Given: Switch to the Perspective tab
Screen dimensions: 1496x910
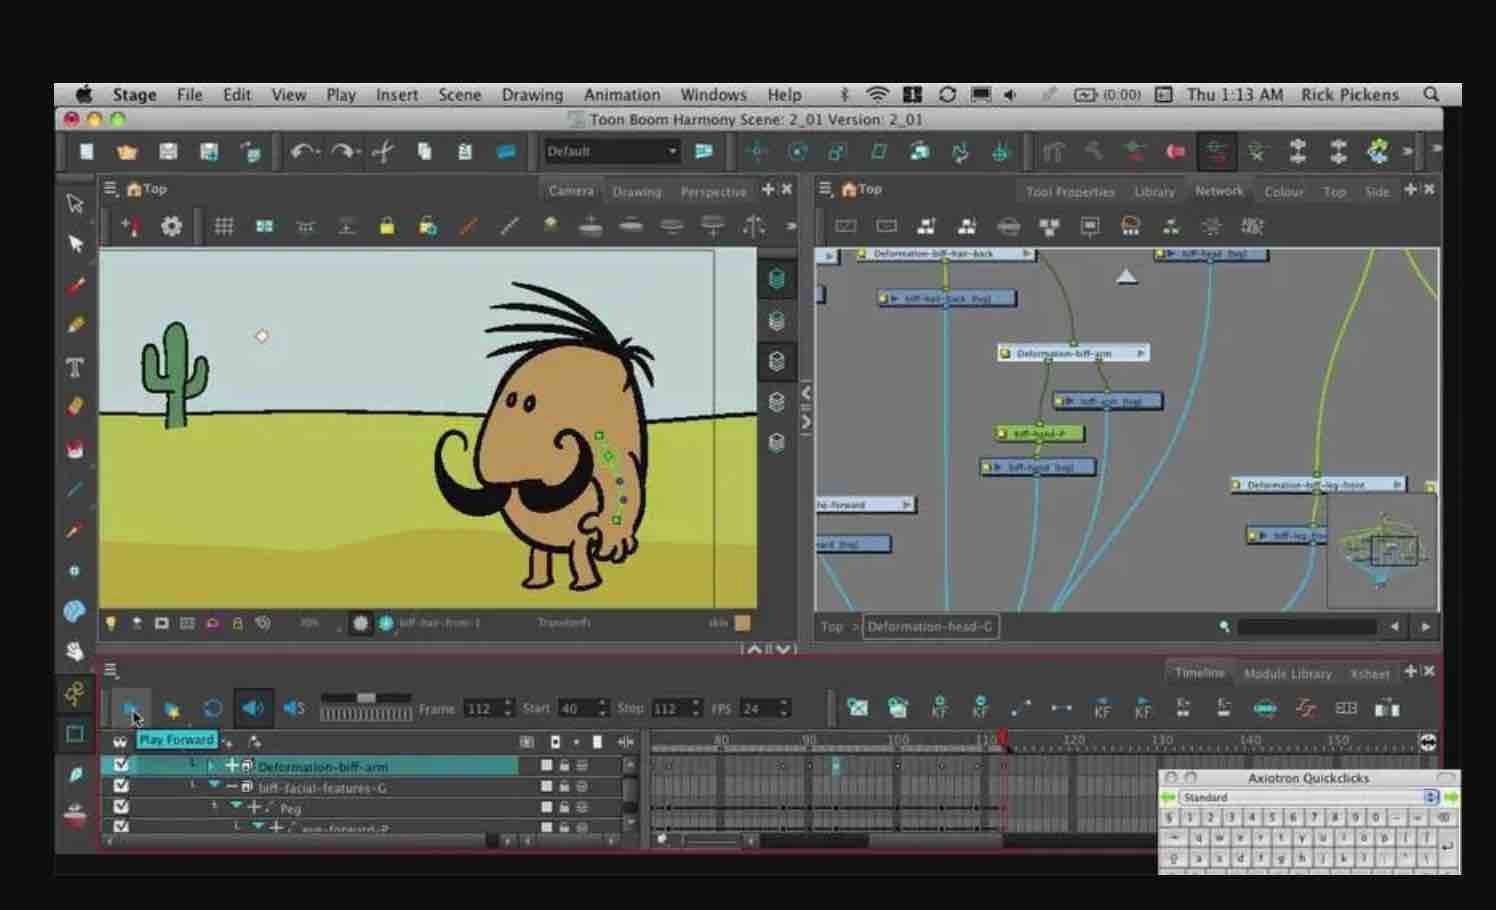Looking at the screenshot, I should click(713, 191).
